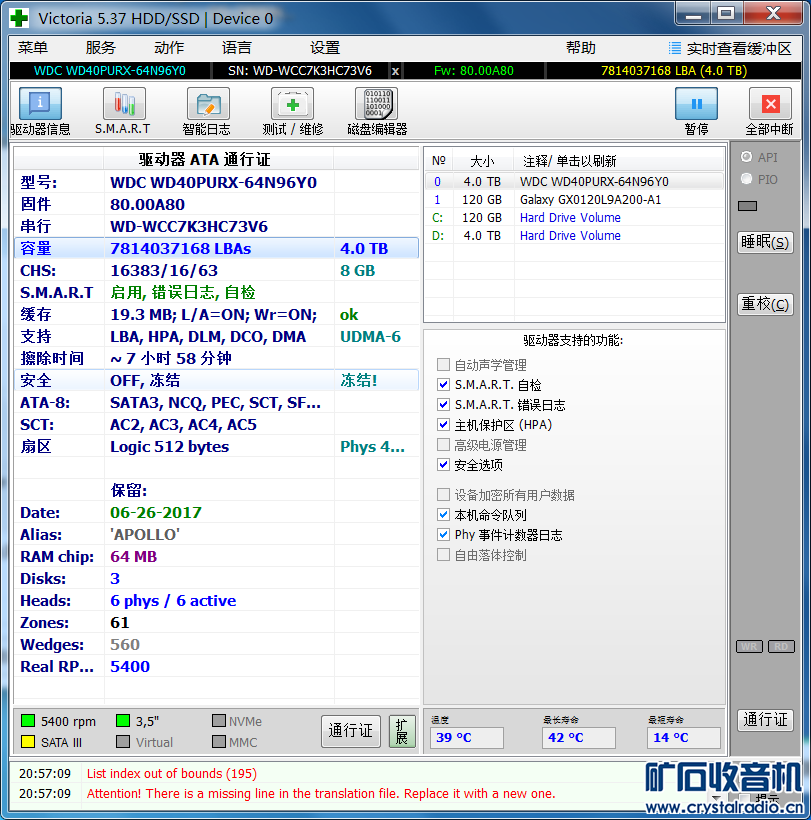Open the 菜单 menu
This screenshot has height=820, width=811.
coord(32,48)
